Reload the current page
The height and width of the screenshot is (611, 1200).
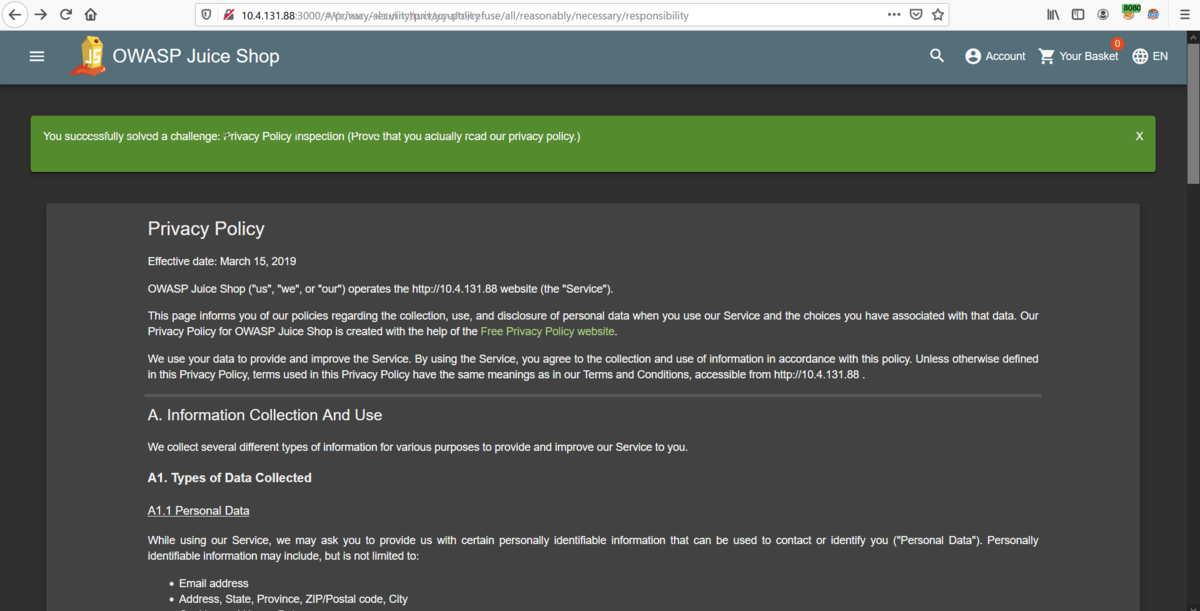(x=66, y=15)
